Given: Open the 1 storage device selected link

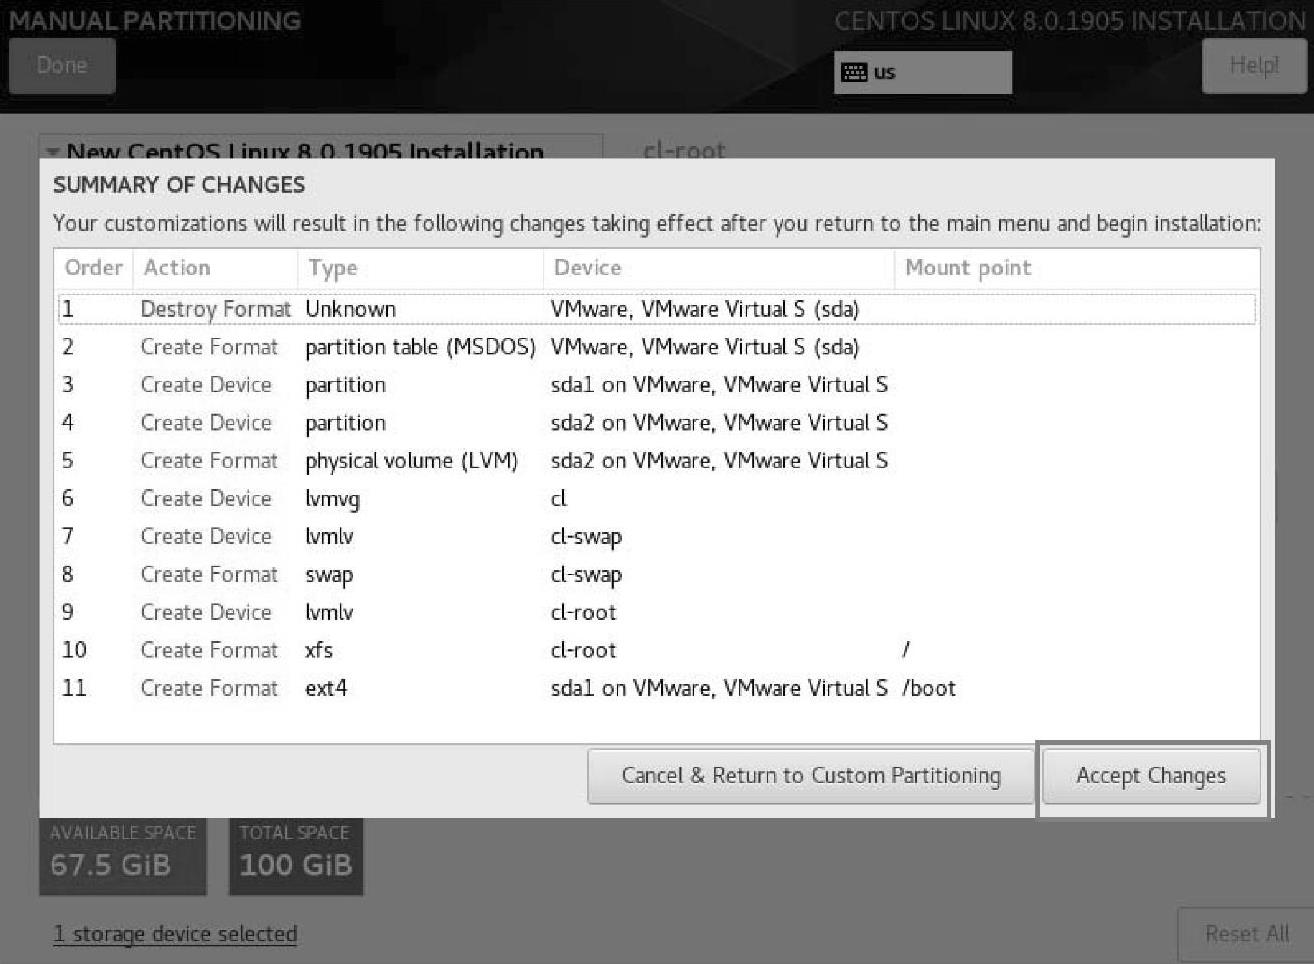Looking at the screenshot, I should [175, 934].
